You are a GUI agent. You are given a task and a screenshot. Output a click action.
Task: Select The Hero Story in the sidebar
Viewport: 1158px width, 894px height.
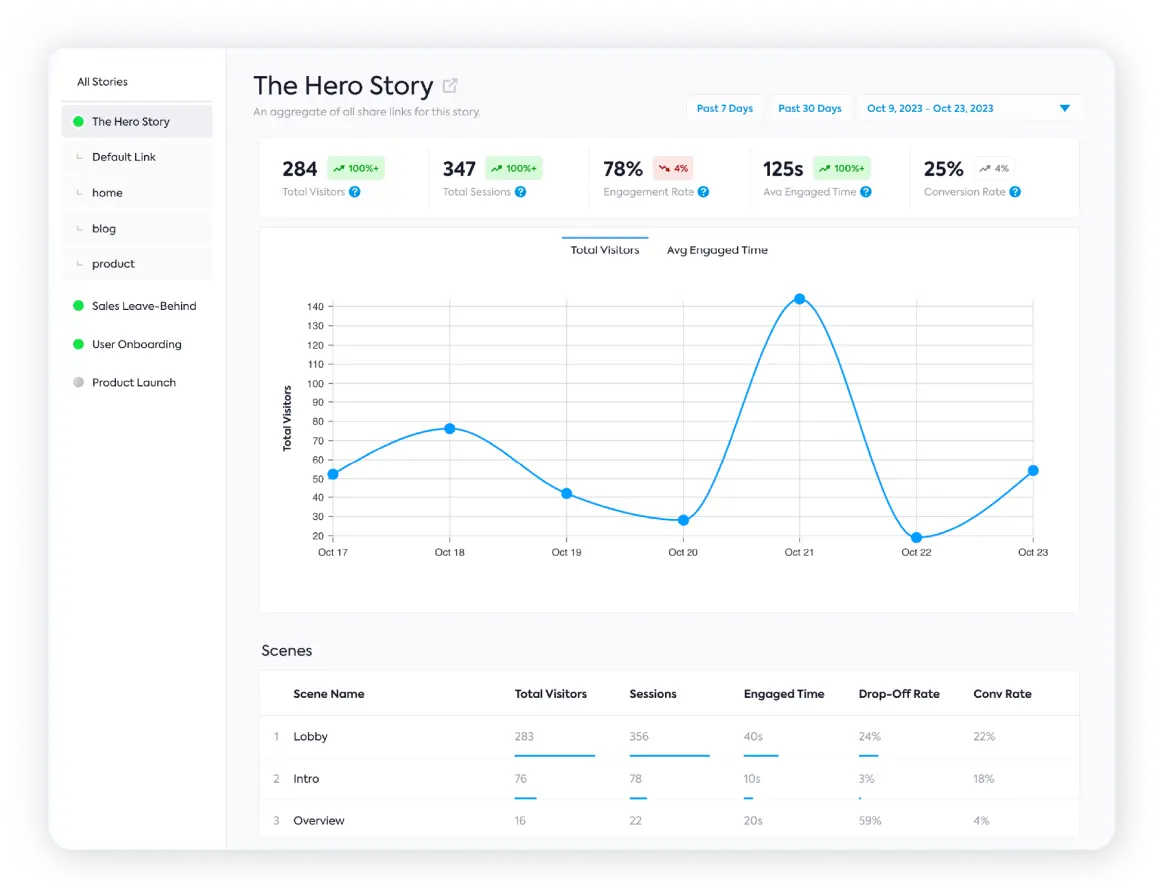pos(131,122)
